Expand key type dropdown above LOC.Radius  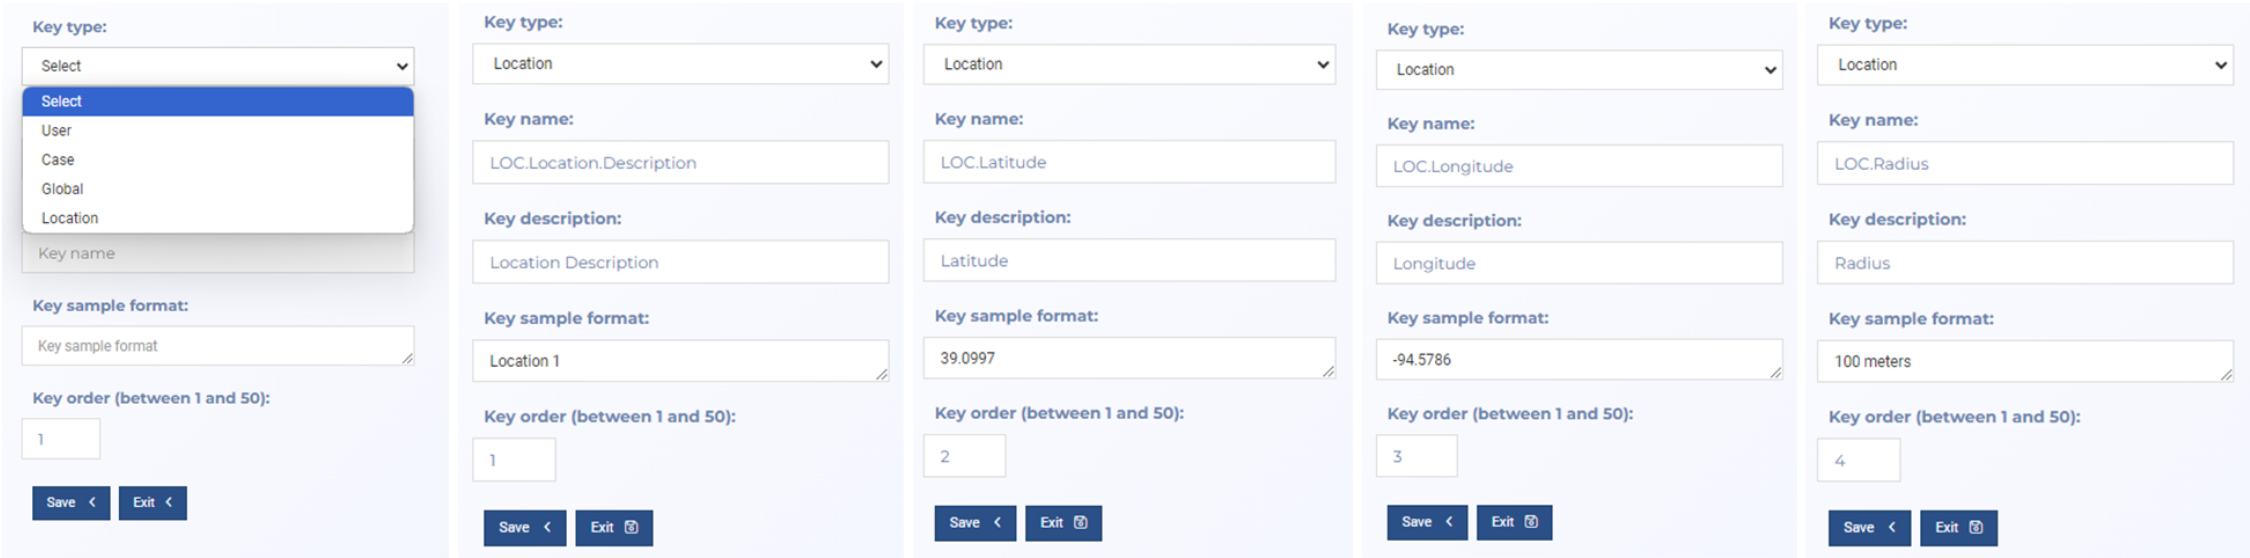(x=2025, y=65)
